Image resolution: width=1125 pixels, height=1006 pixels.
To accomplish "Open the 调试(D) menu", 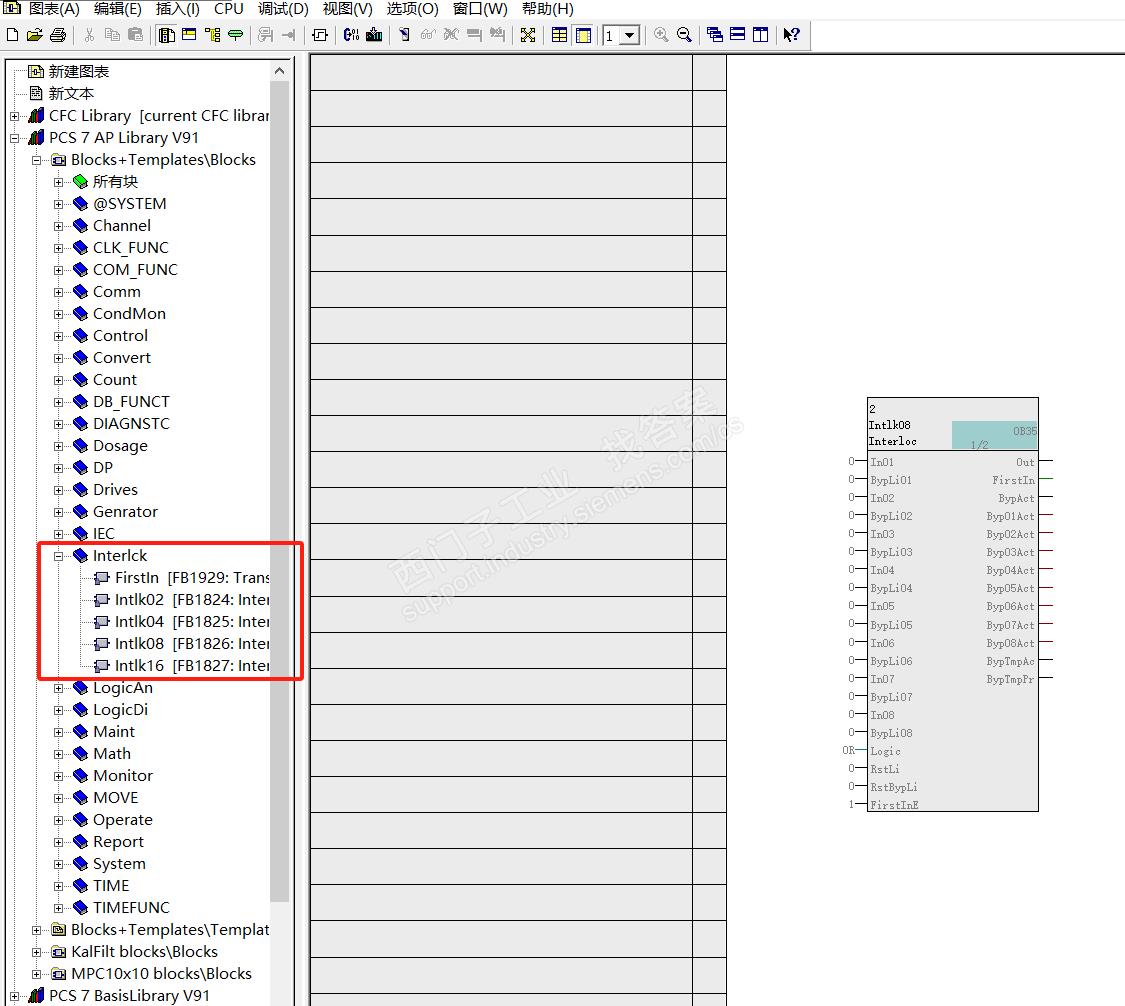I will (x=283, y=9).
